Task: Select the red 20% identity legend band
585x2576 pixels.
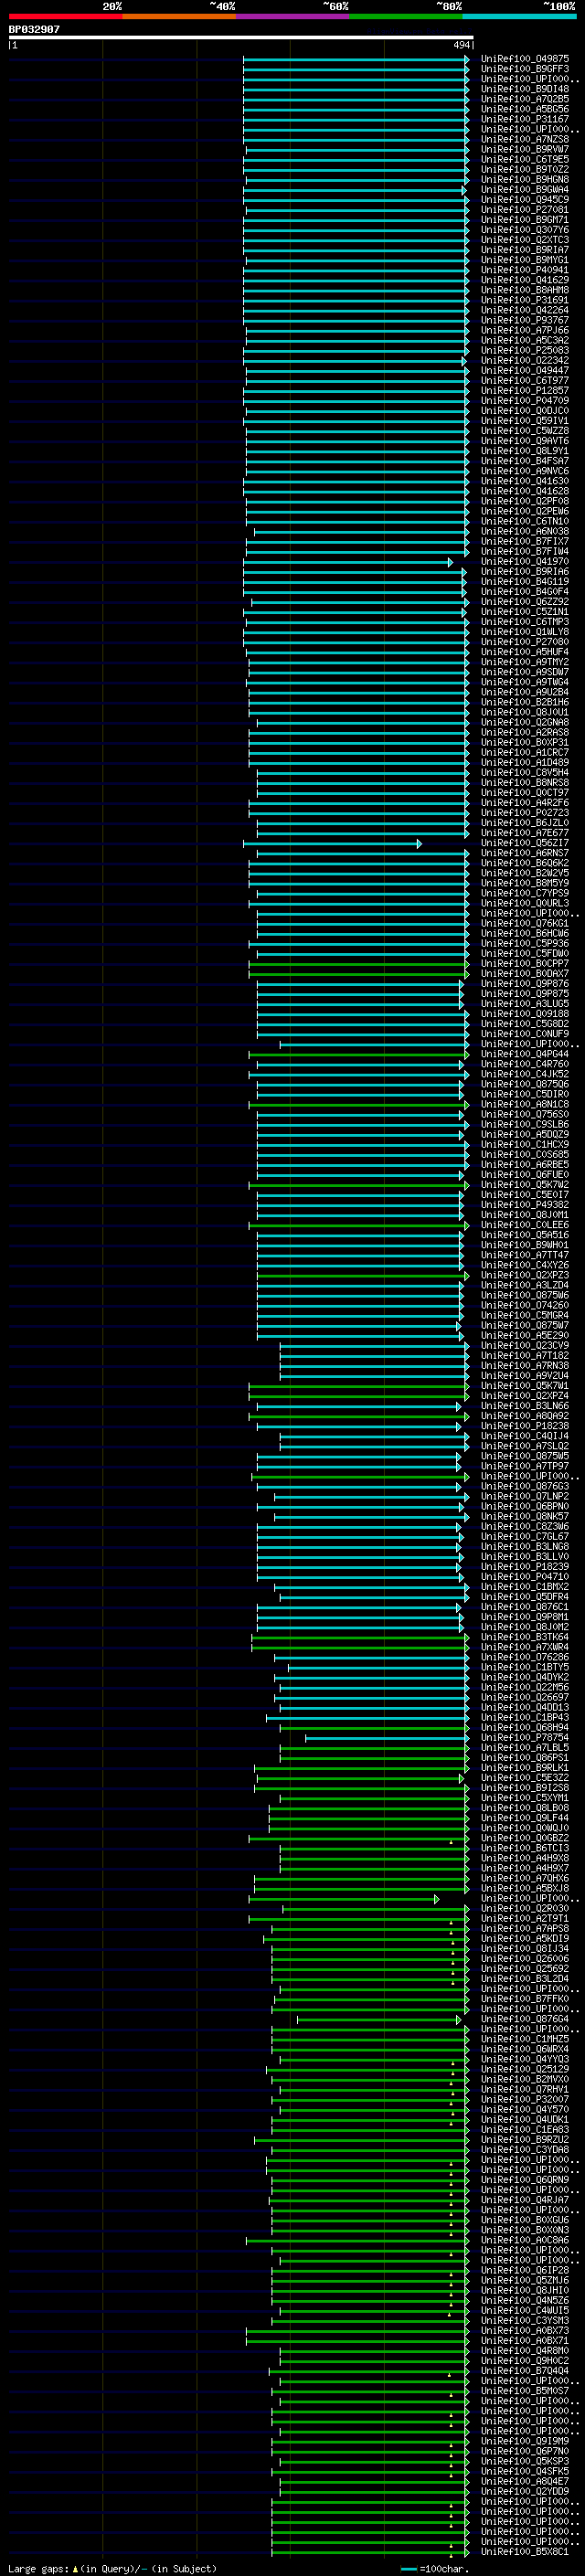Action: click(65, 16)
